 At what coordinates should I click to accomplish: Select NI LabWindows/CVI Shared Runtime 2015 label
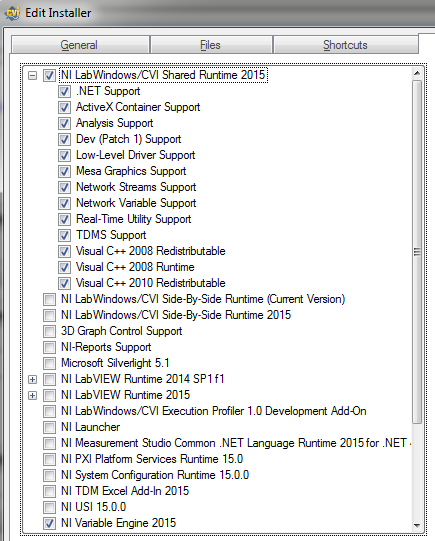(163, 75)
